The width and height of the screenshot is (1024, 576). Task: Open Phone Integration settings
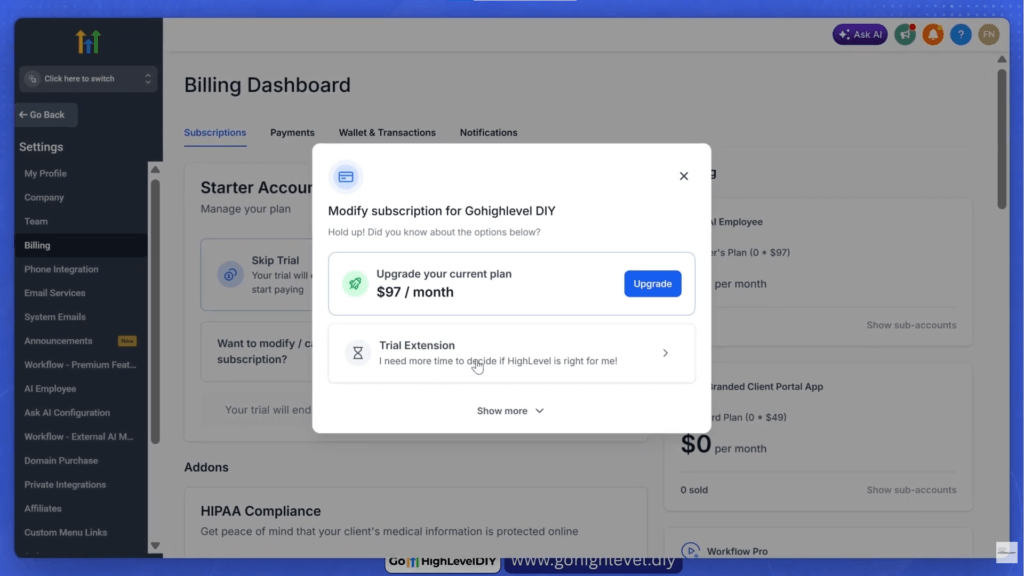(61, 269)
